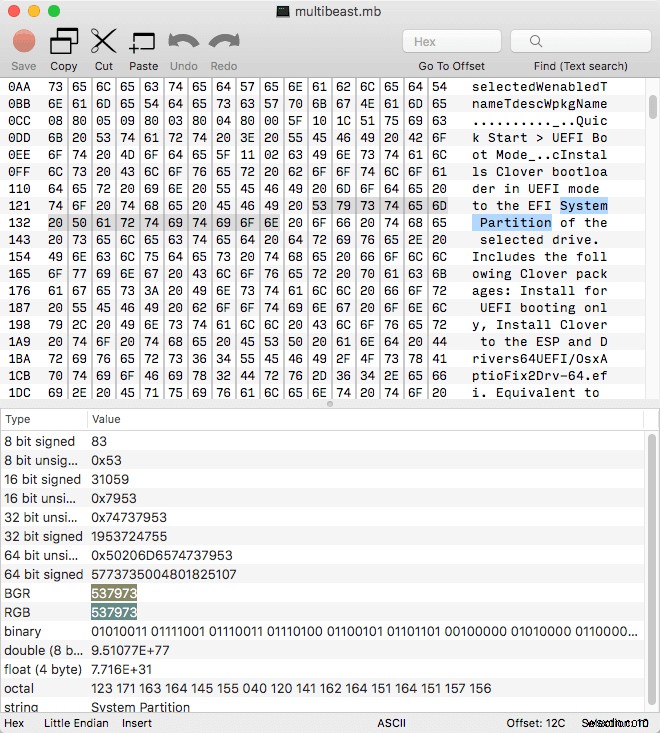Click the data inspector vertical scrollbar
The image size is (660, 733).
click(x=652, y=568)
